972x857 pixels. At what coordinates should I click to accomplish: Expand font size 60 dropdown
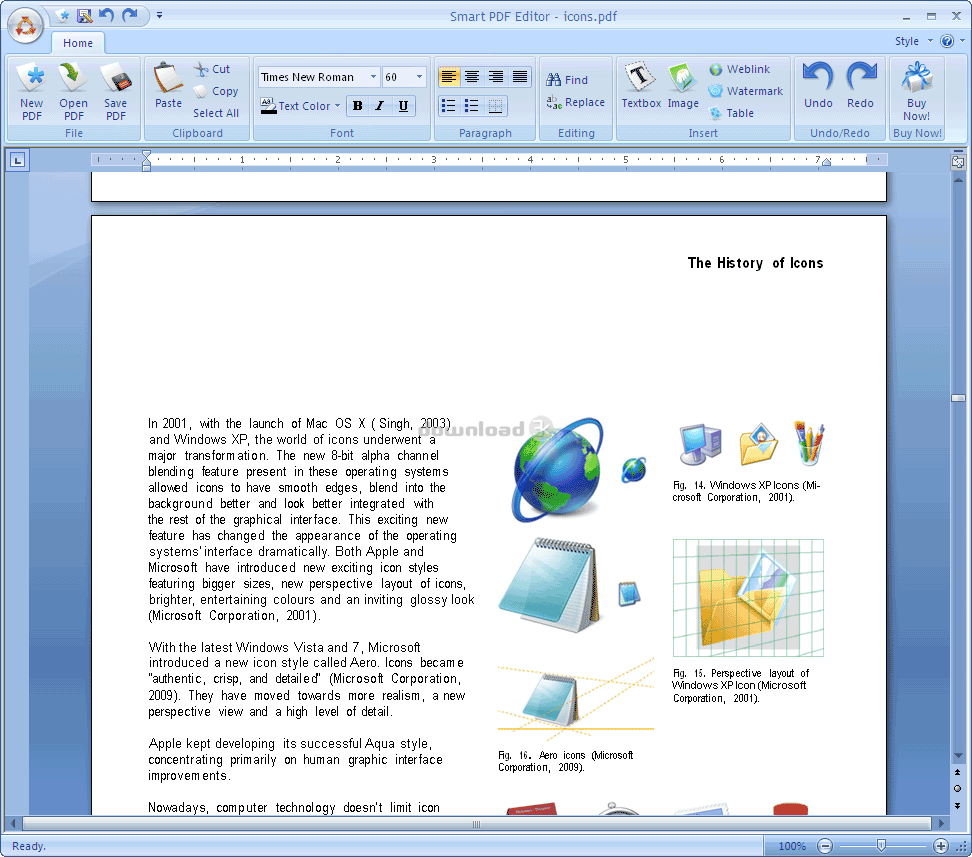pyautogui.click(x=420, y=77)
